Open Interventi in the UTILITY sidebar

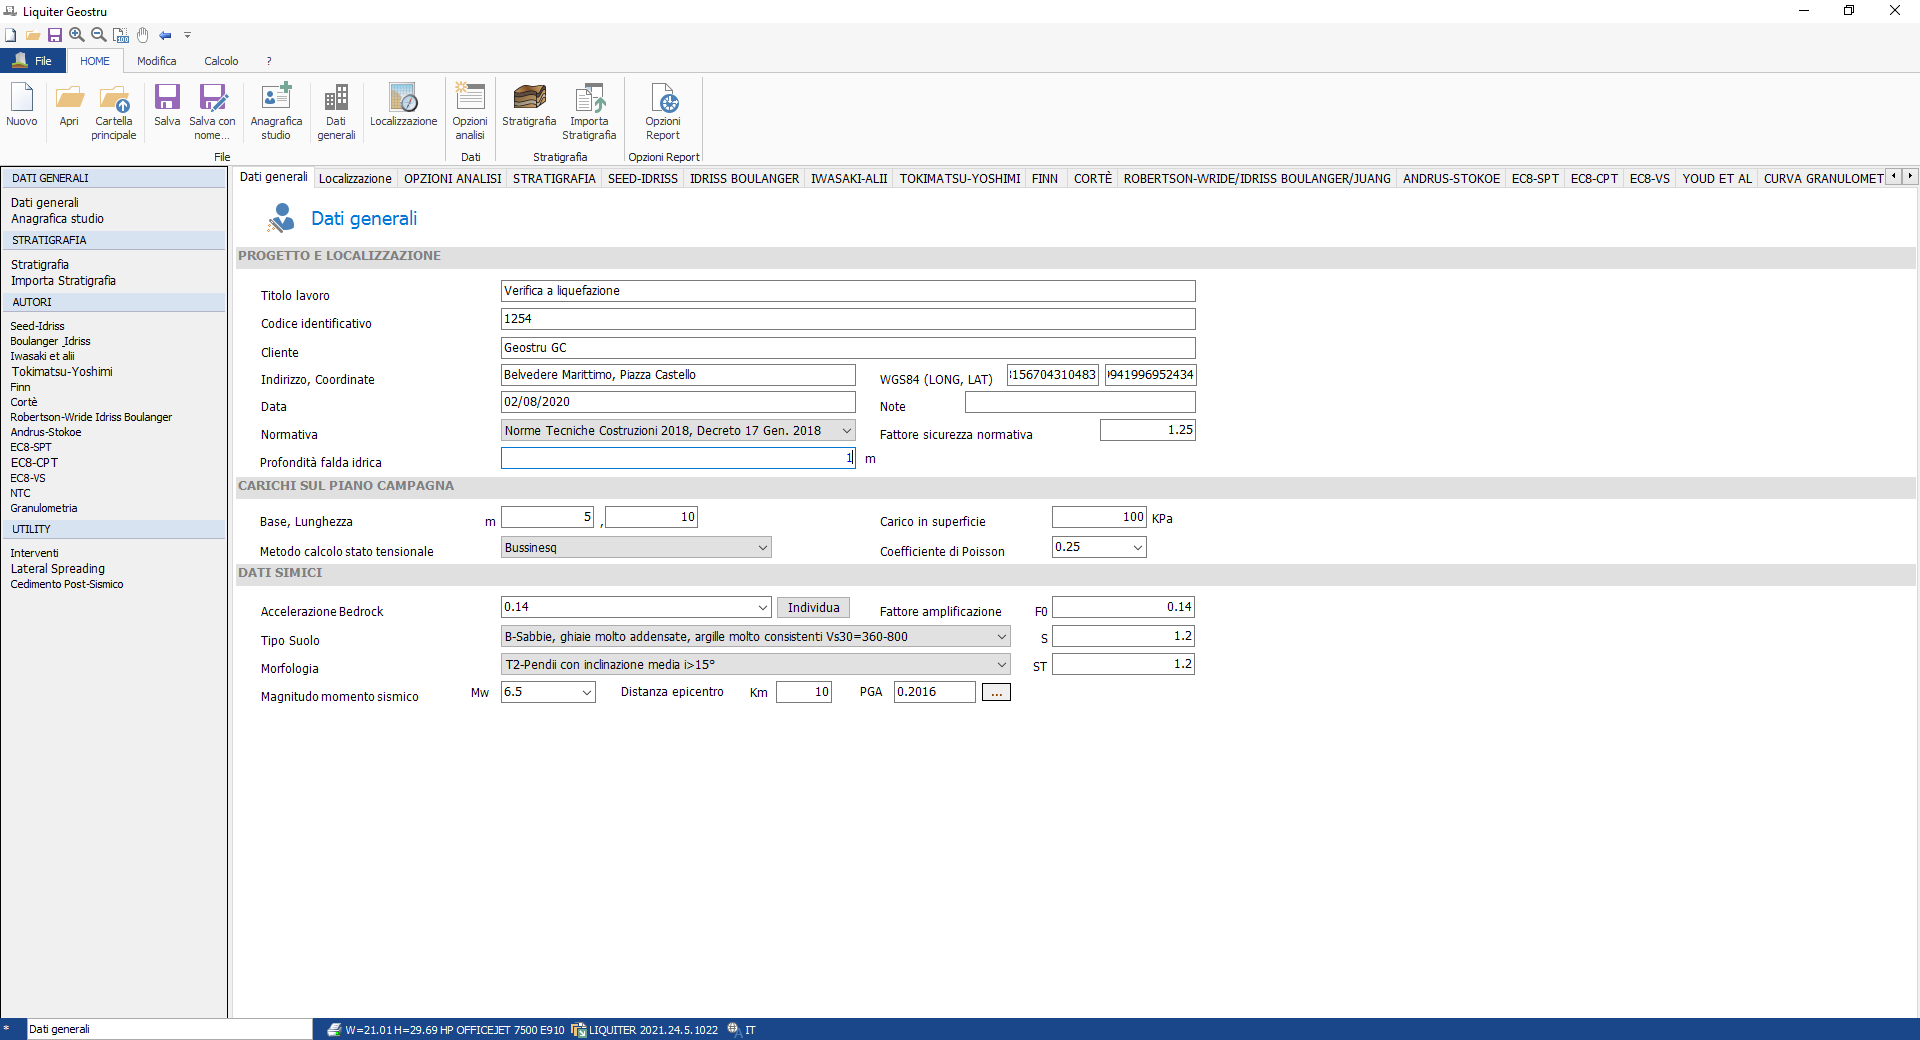point(35,554)
